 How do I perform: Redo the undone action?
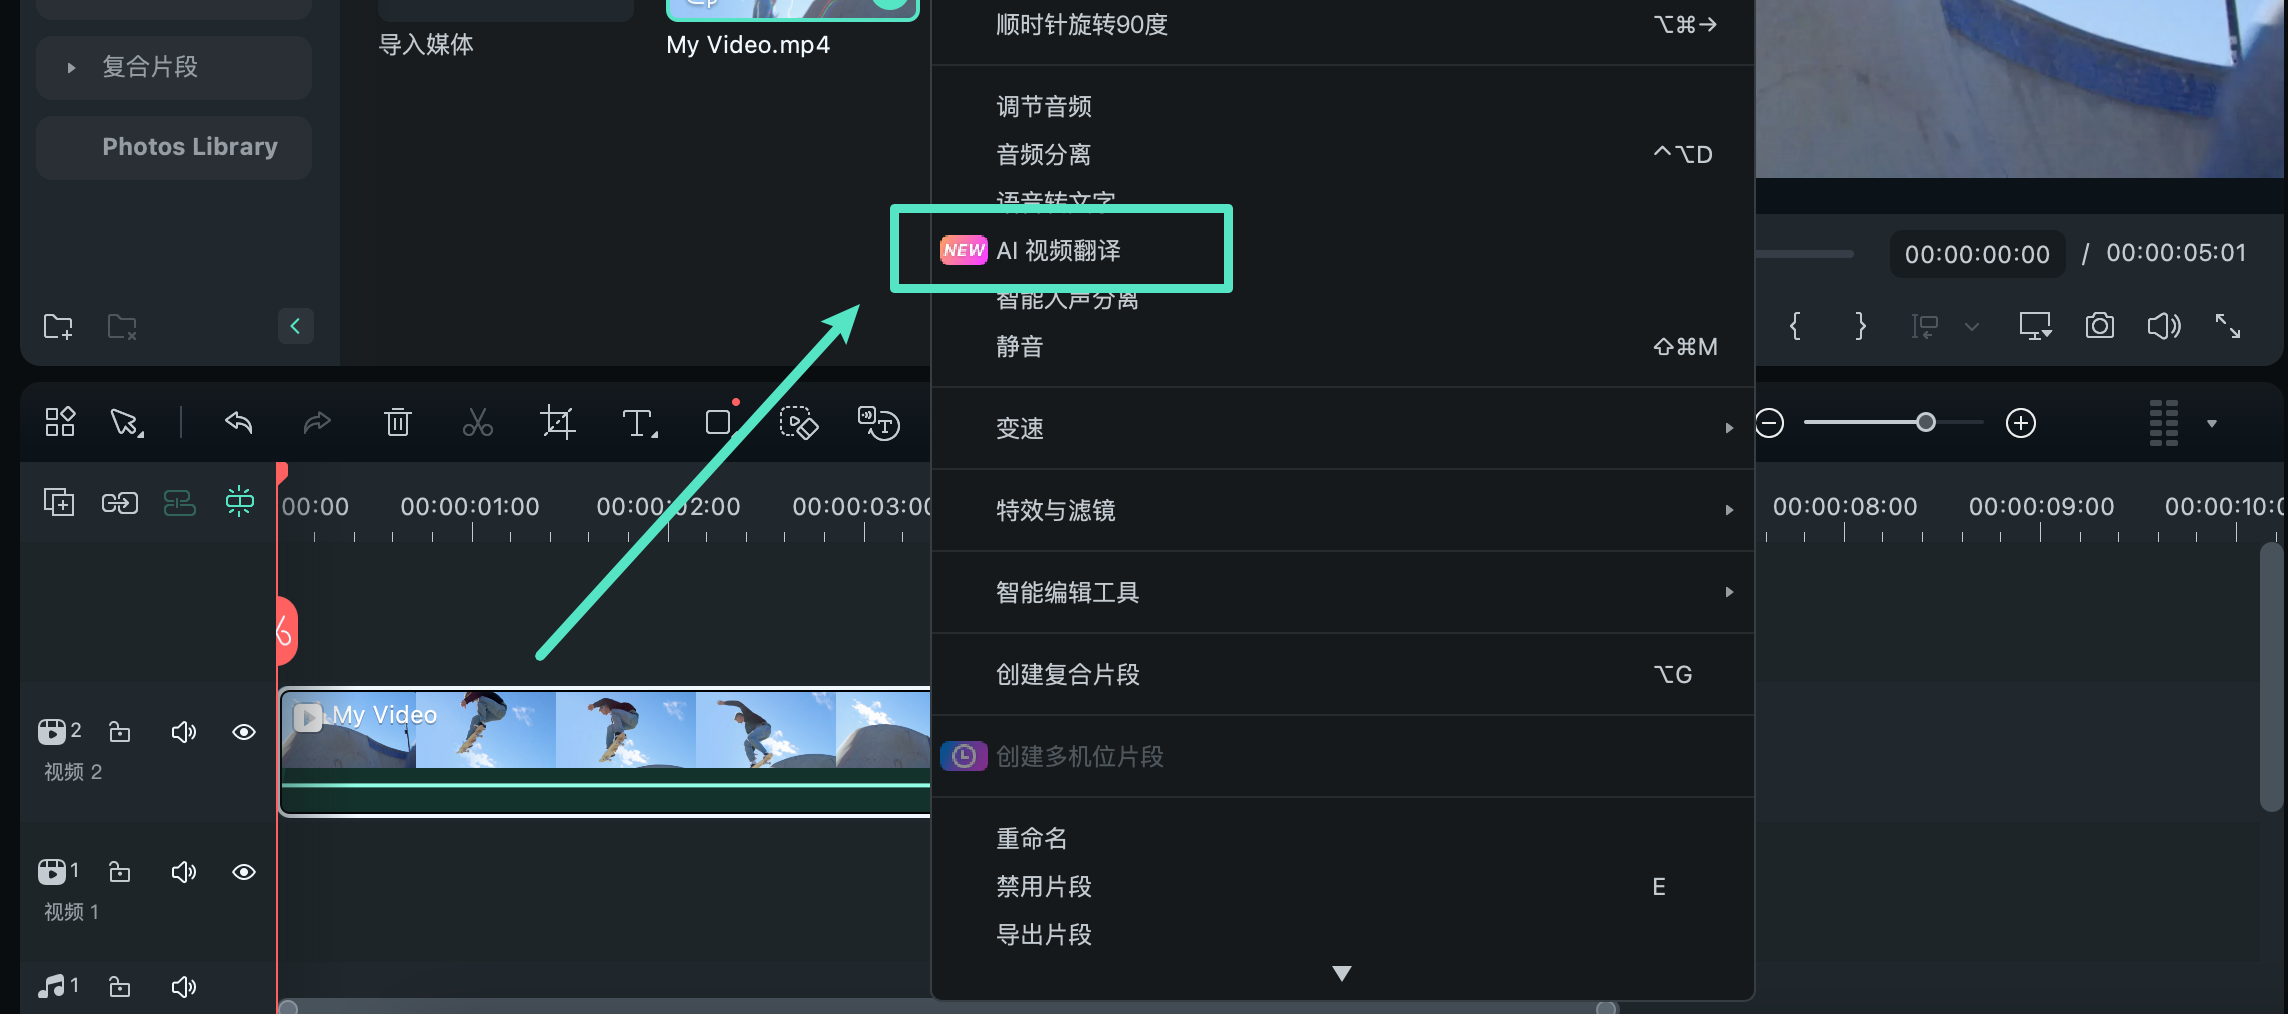point(317,422)
